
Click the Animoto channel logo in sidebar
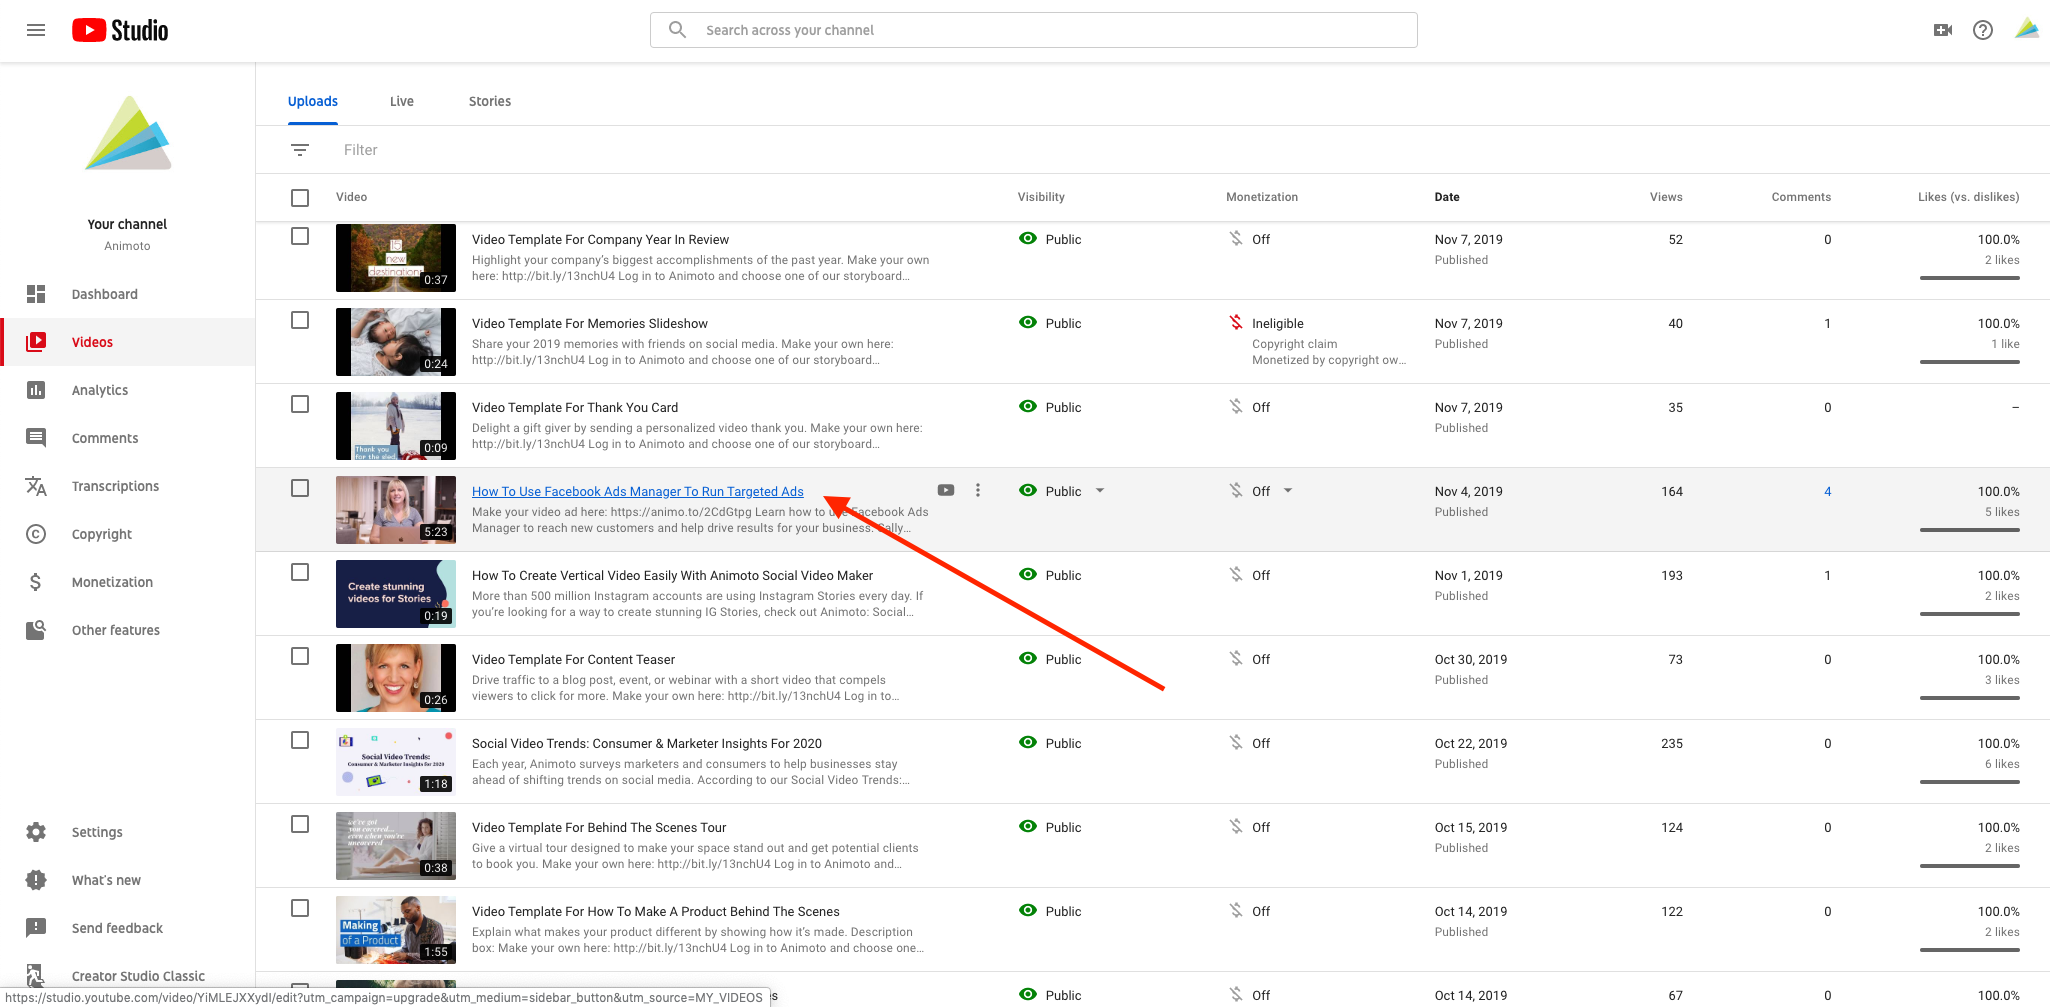(x=128, y=134)
